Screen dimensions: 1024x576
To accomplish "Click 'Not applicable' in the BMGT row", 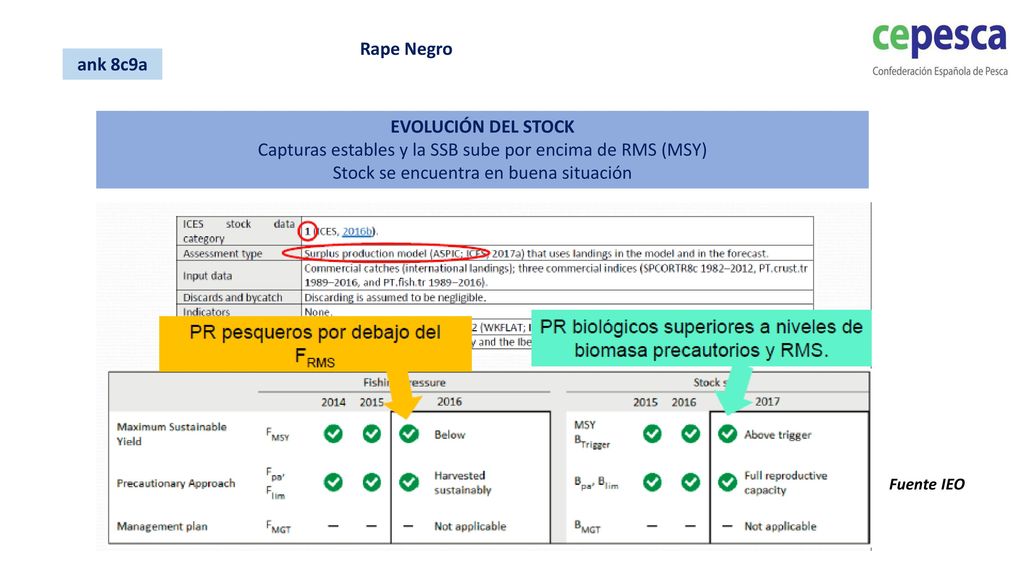I will point(780,526).
